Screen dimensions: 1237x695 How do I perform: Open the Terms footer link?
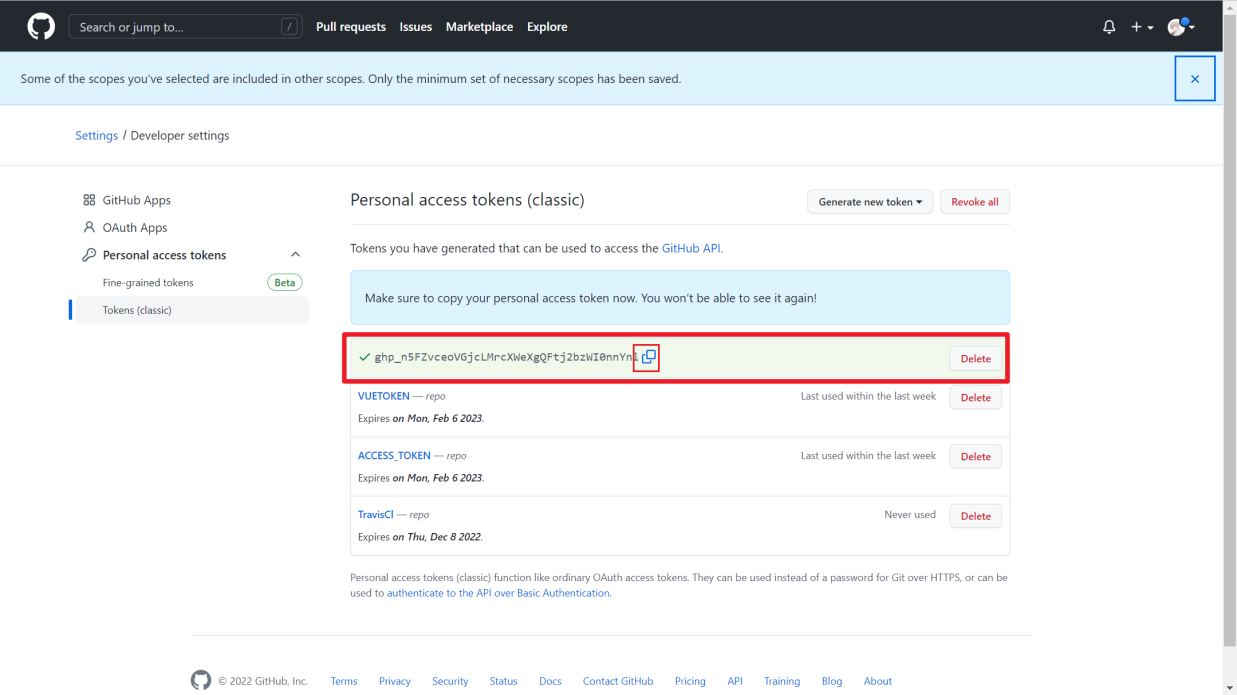344,681
